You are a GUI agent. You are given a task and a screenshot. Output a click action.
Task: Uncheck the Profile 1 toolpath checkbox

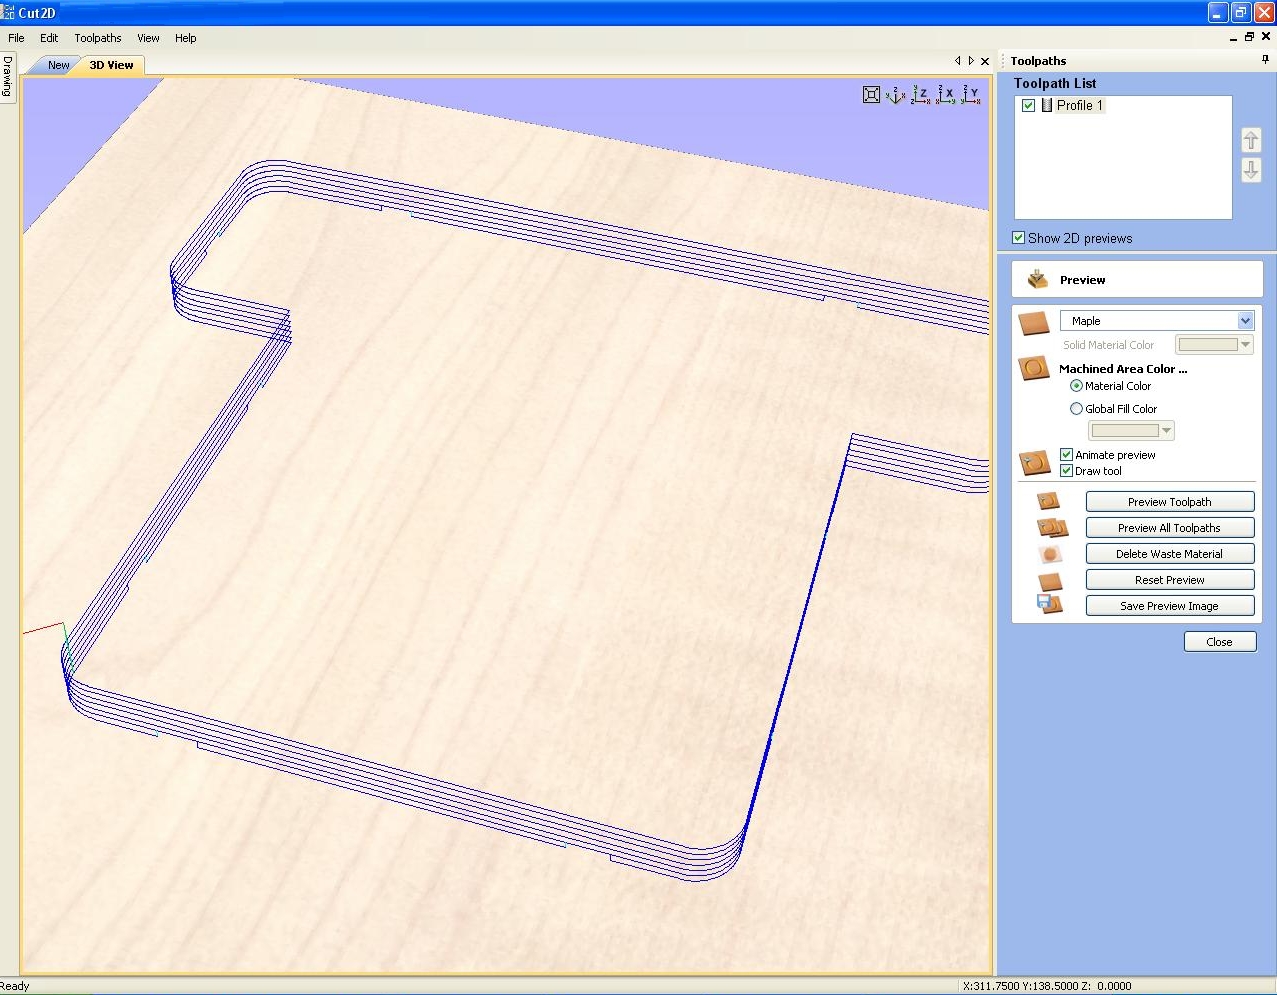pos(1028,105)
